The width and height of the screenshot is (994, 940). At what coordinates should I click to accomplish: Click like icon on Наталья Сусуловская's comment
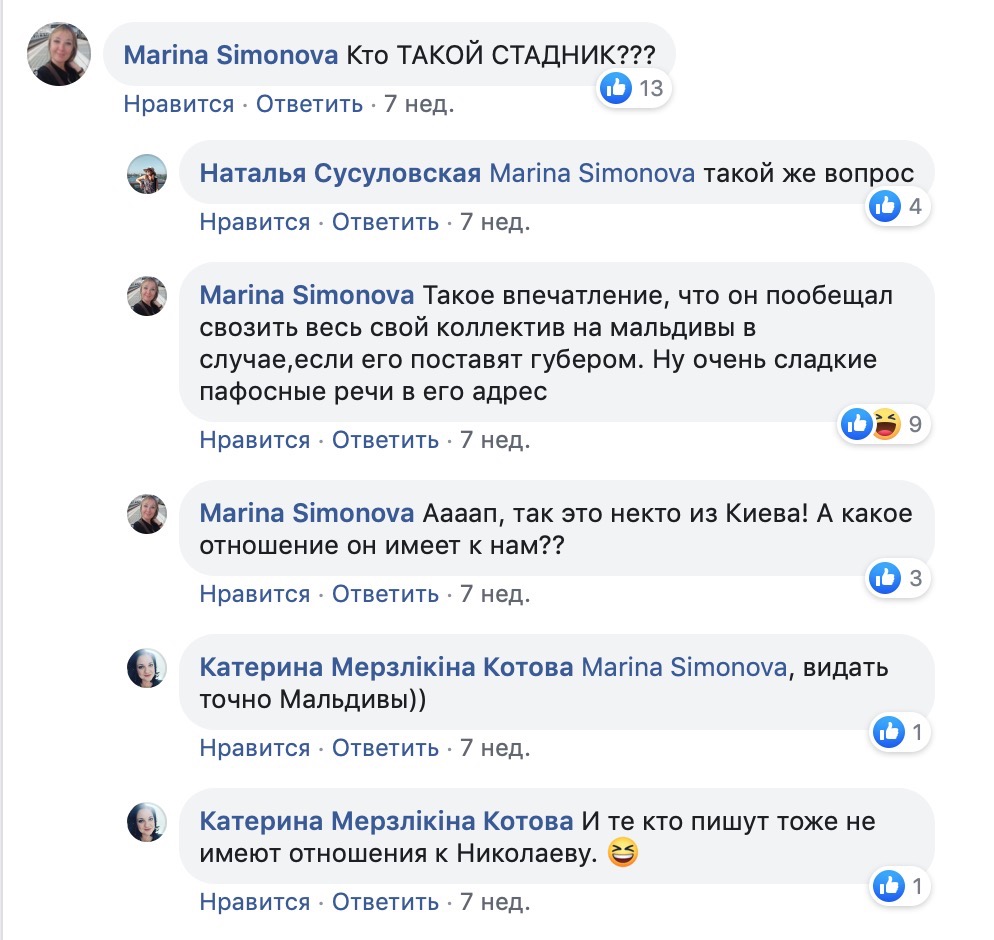[x=885, y=207]
